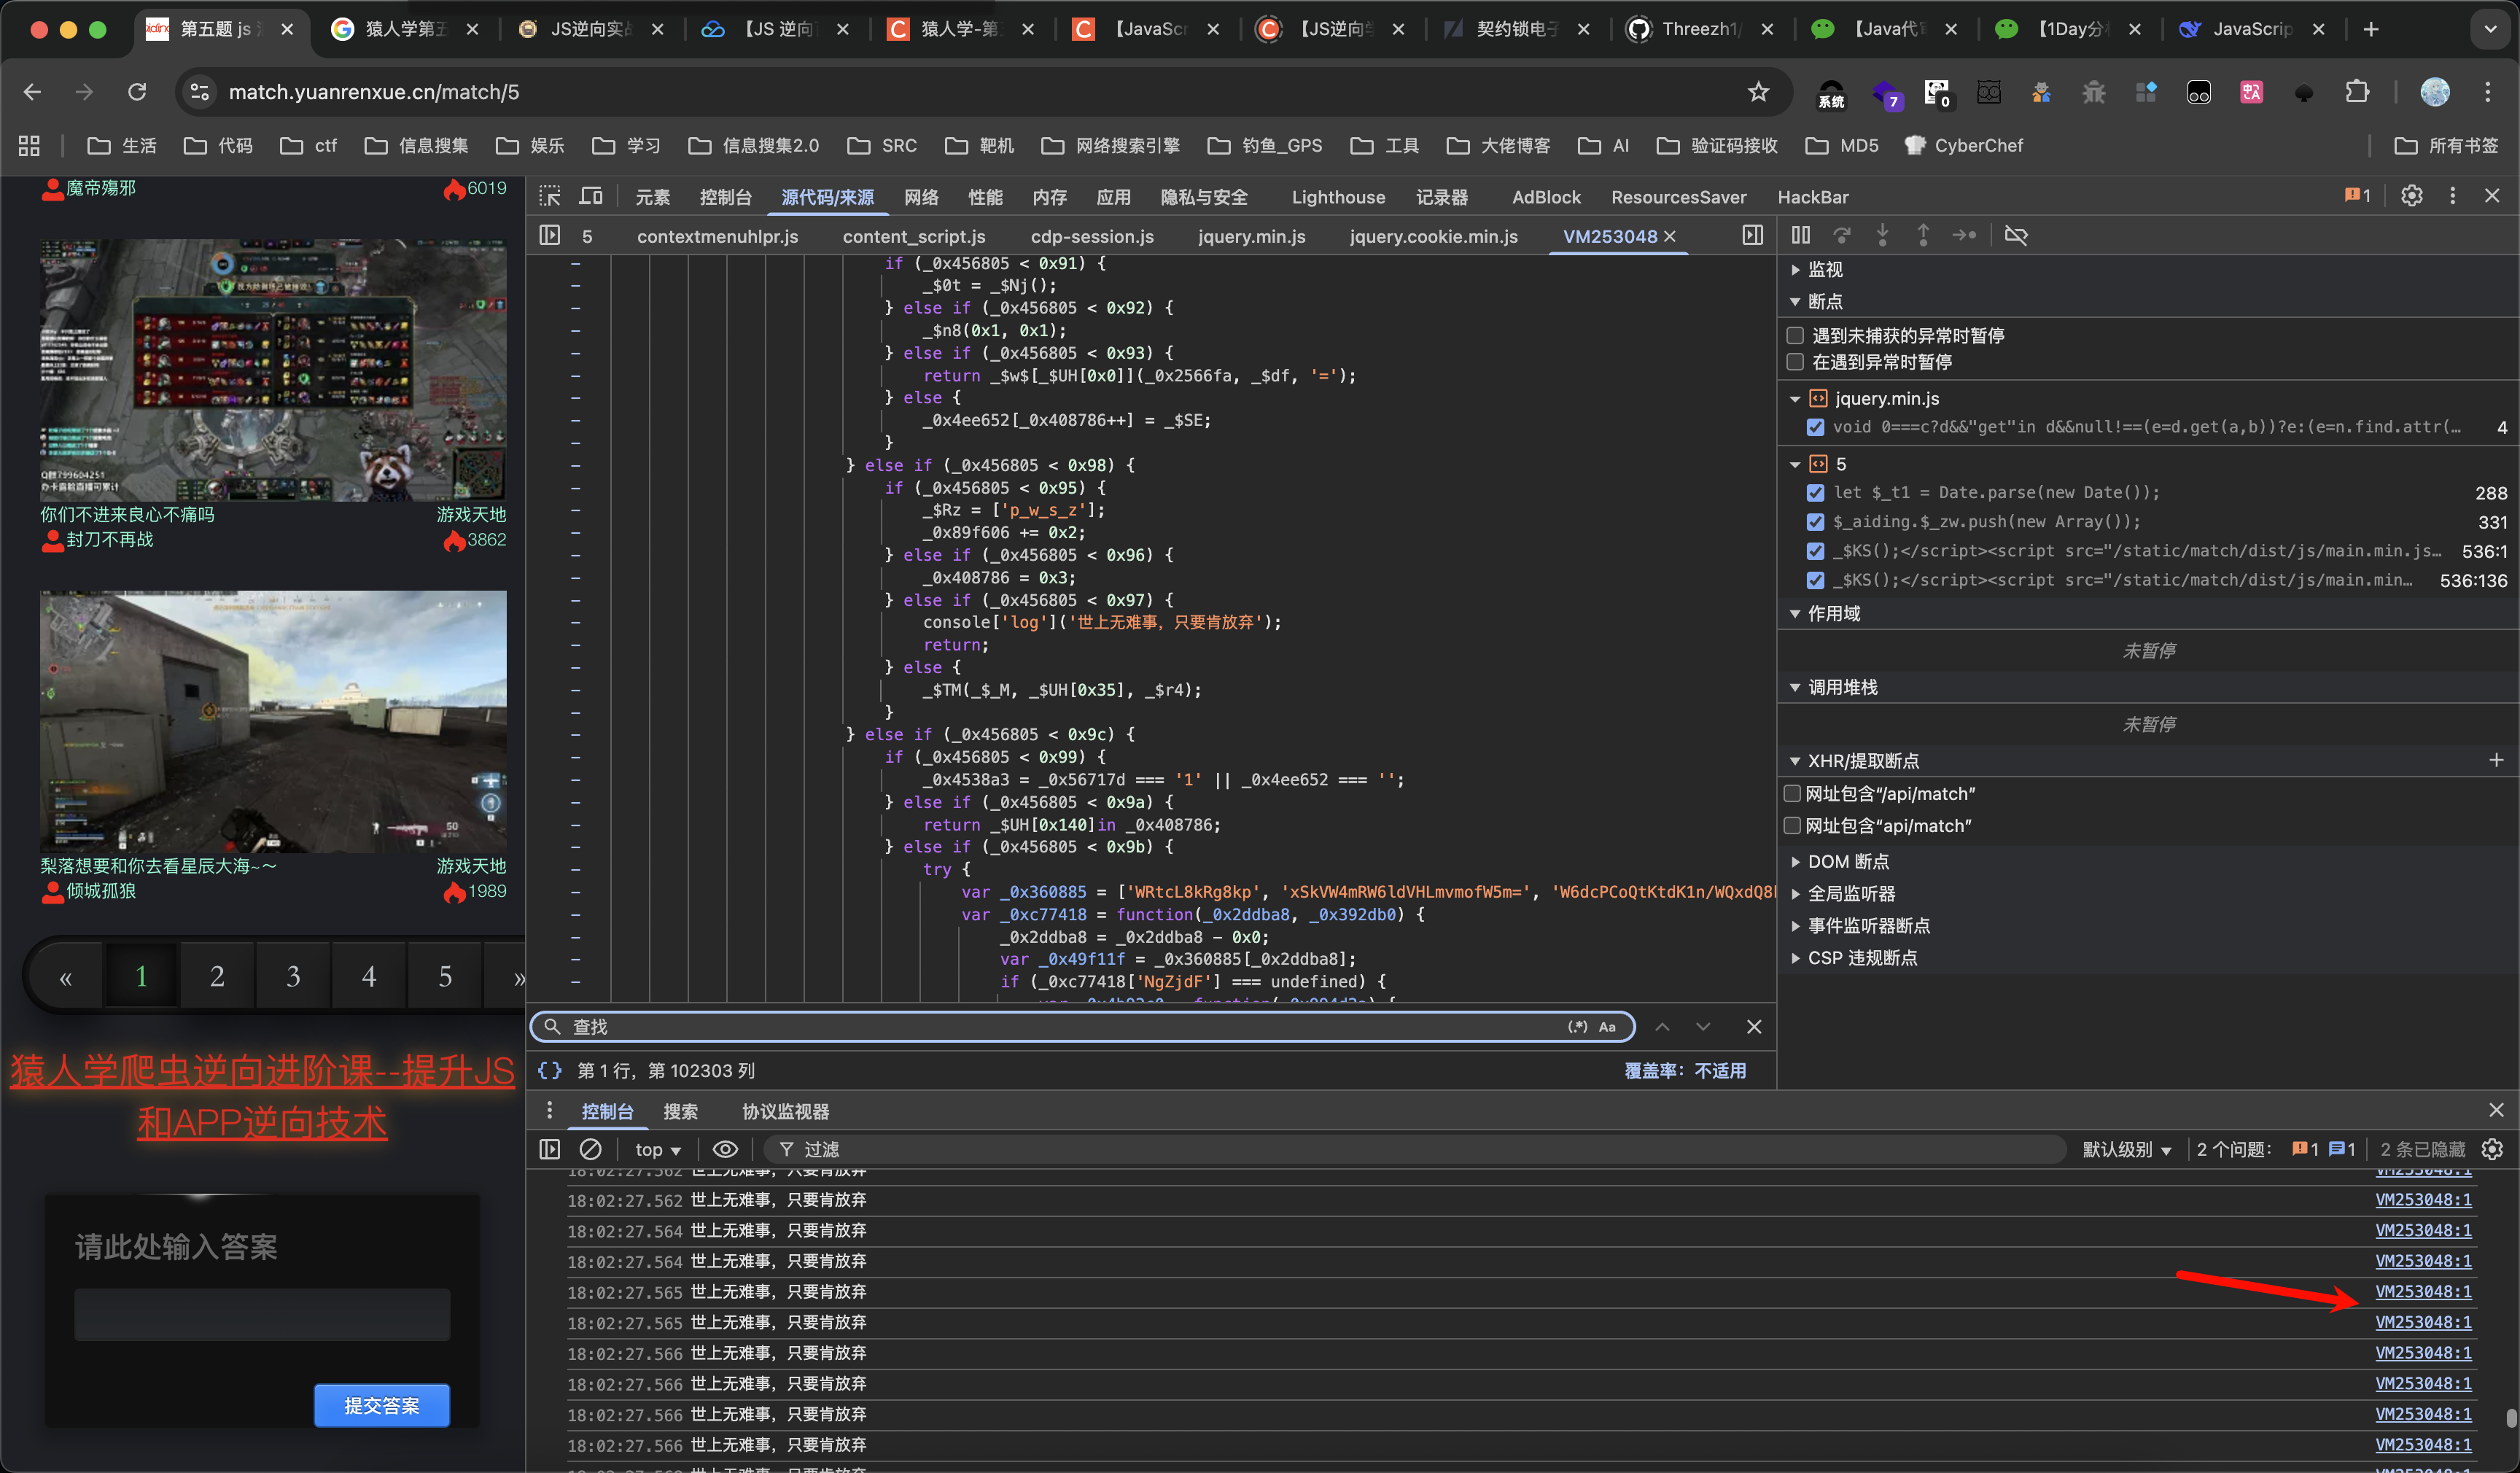
Task: Switch to the 网络 network tab
Action: tap(921, 197)
